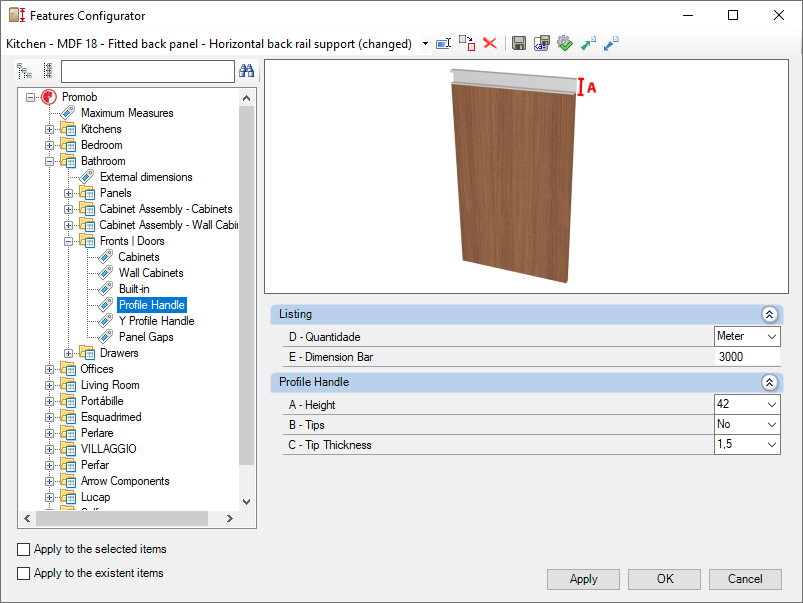Image resolution: width=803 pixels, height=603 pixels.
Task: Select the Portábille tree item
Action: pyautogui.click(x=102, y=401)
